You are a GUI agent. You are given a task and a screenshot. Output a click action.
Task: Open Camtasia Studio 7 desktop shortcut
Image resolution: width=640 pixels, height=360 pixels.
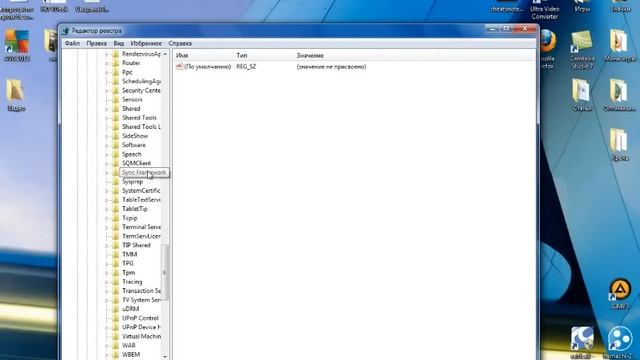tap(582, 49)
